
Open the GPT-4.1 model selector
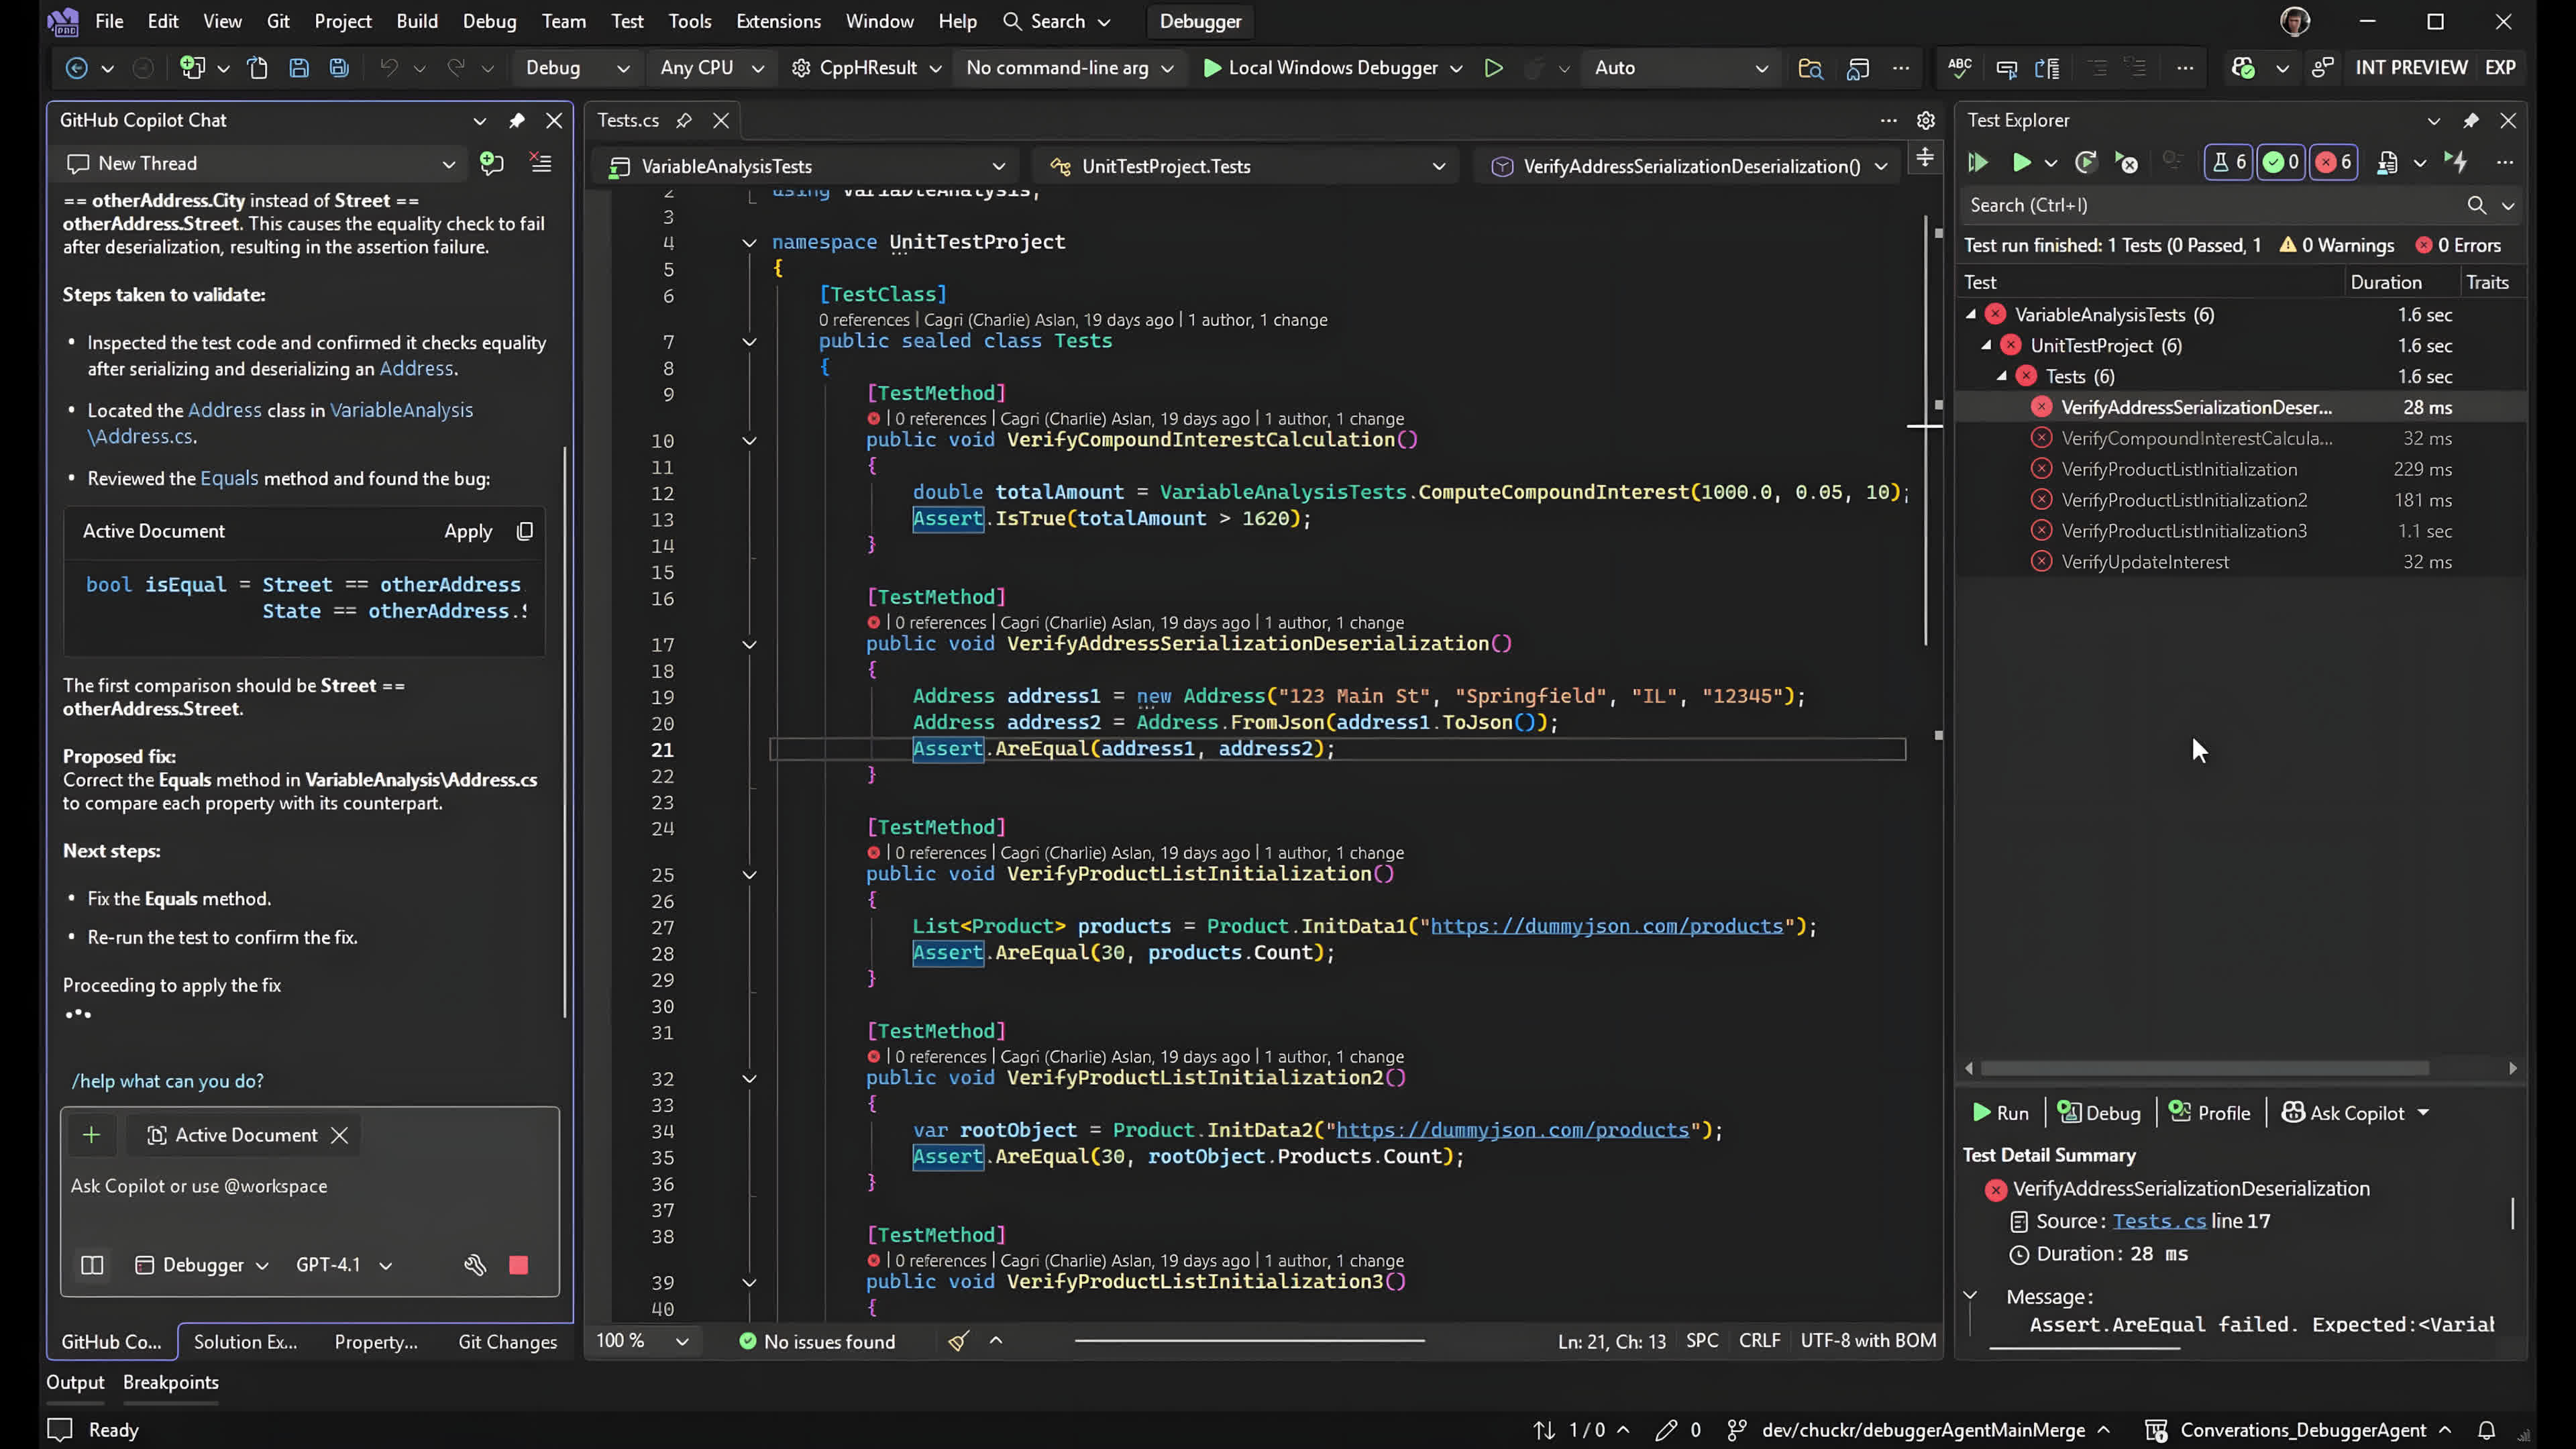coord(343,1265)
